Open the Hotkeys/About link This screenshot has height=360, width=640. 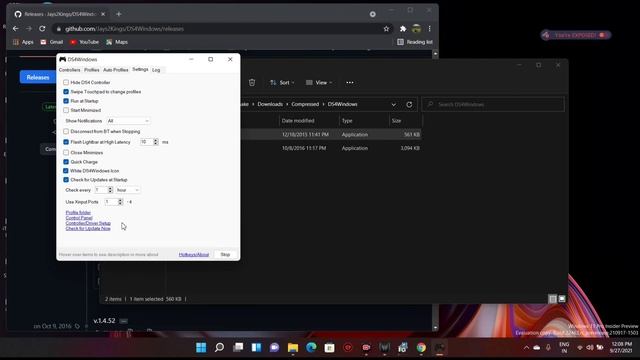194,255
